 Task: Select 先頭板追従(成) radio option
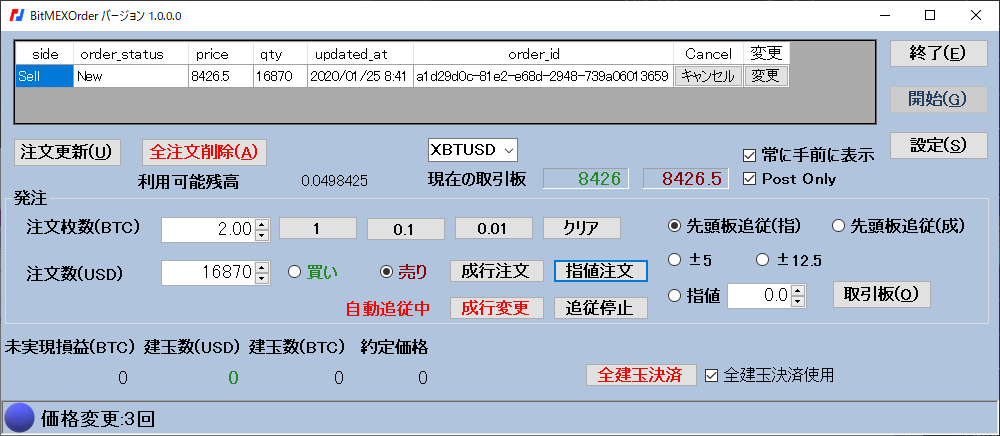[x=838, y=226]
